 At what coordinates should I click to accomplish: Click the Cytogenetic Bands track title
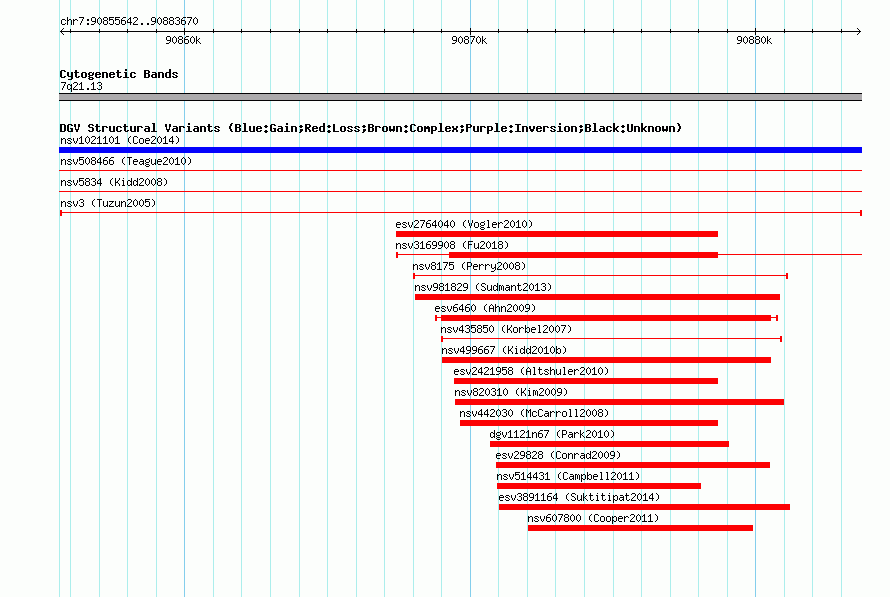point(119,74)
